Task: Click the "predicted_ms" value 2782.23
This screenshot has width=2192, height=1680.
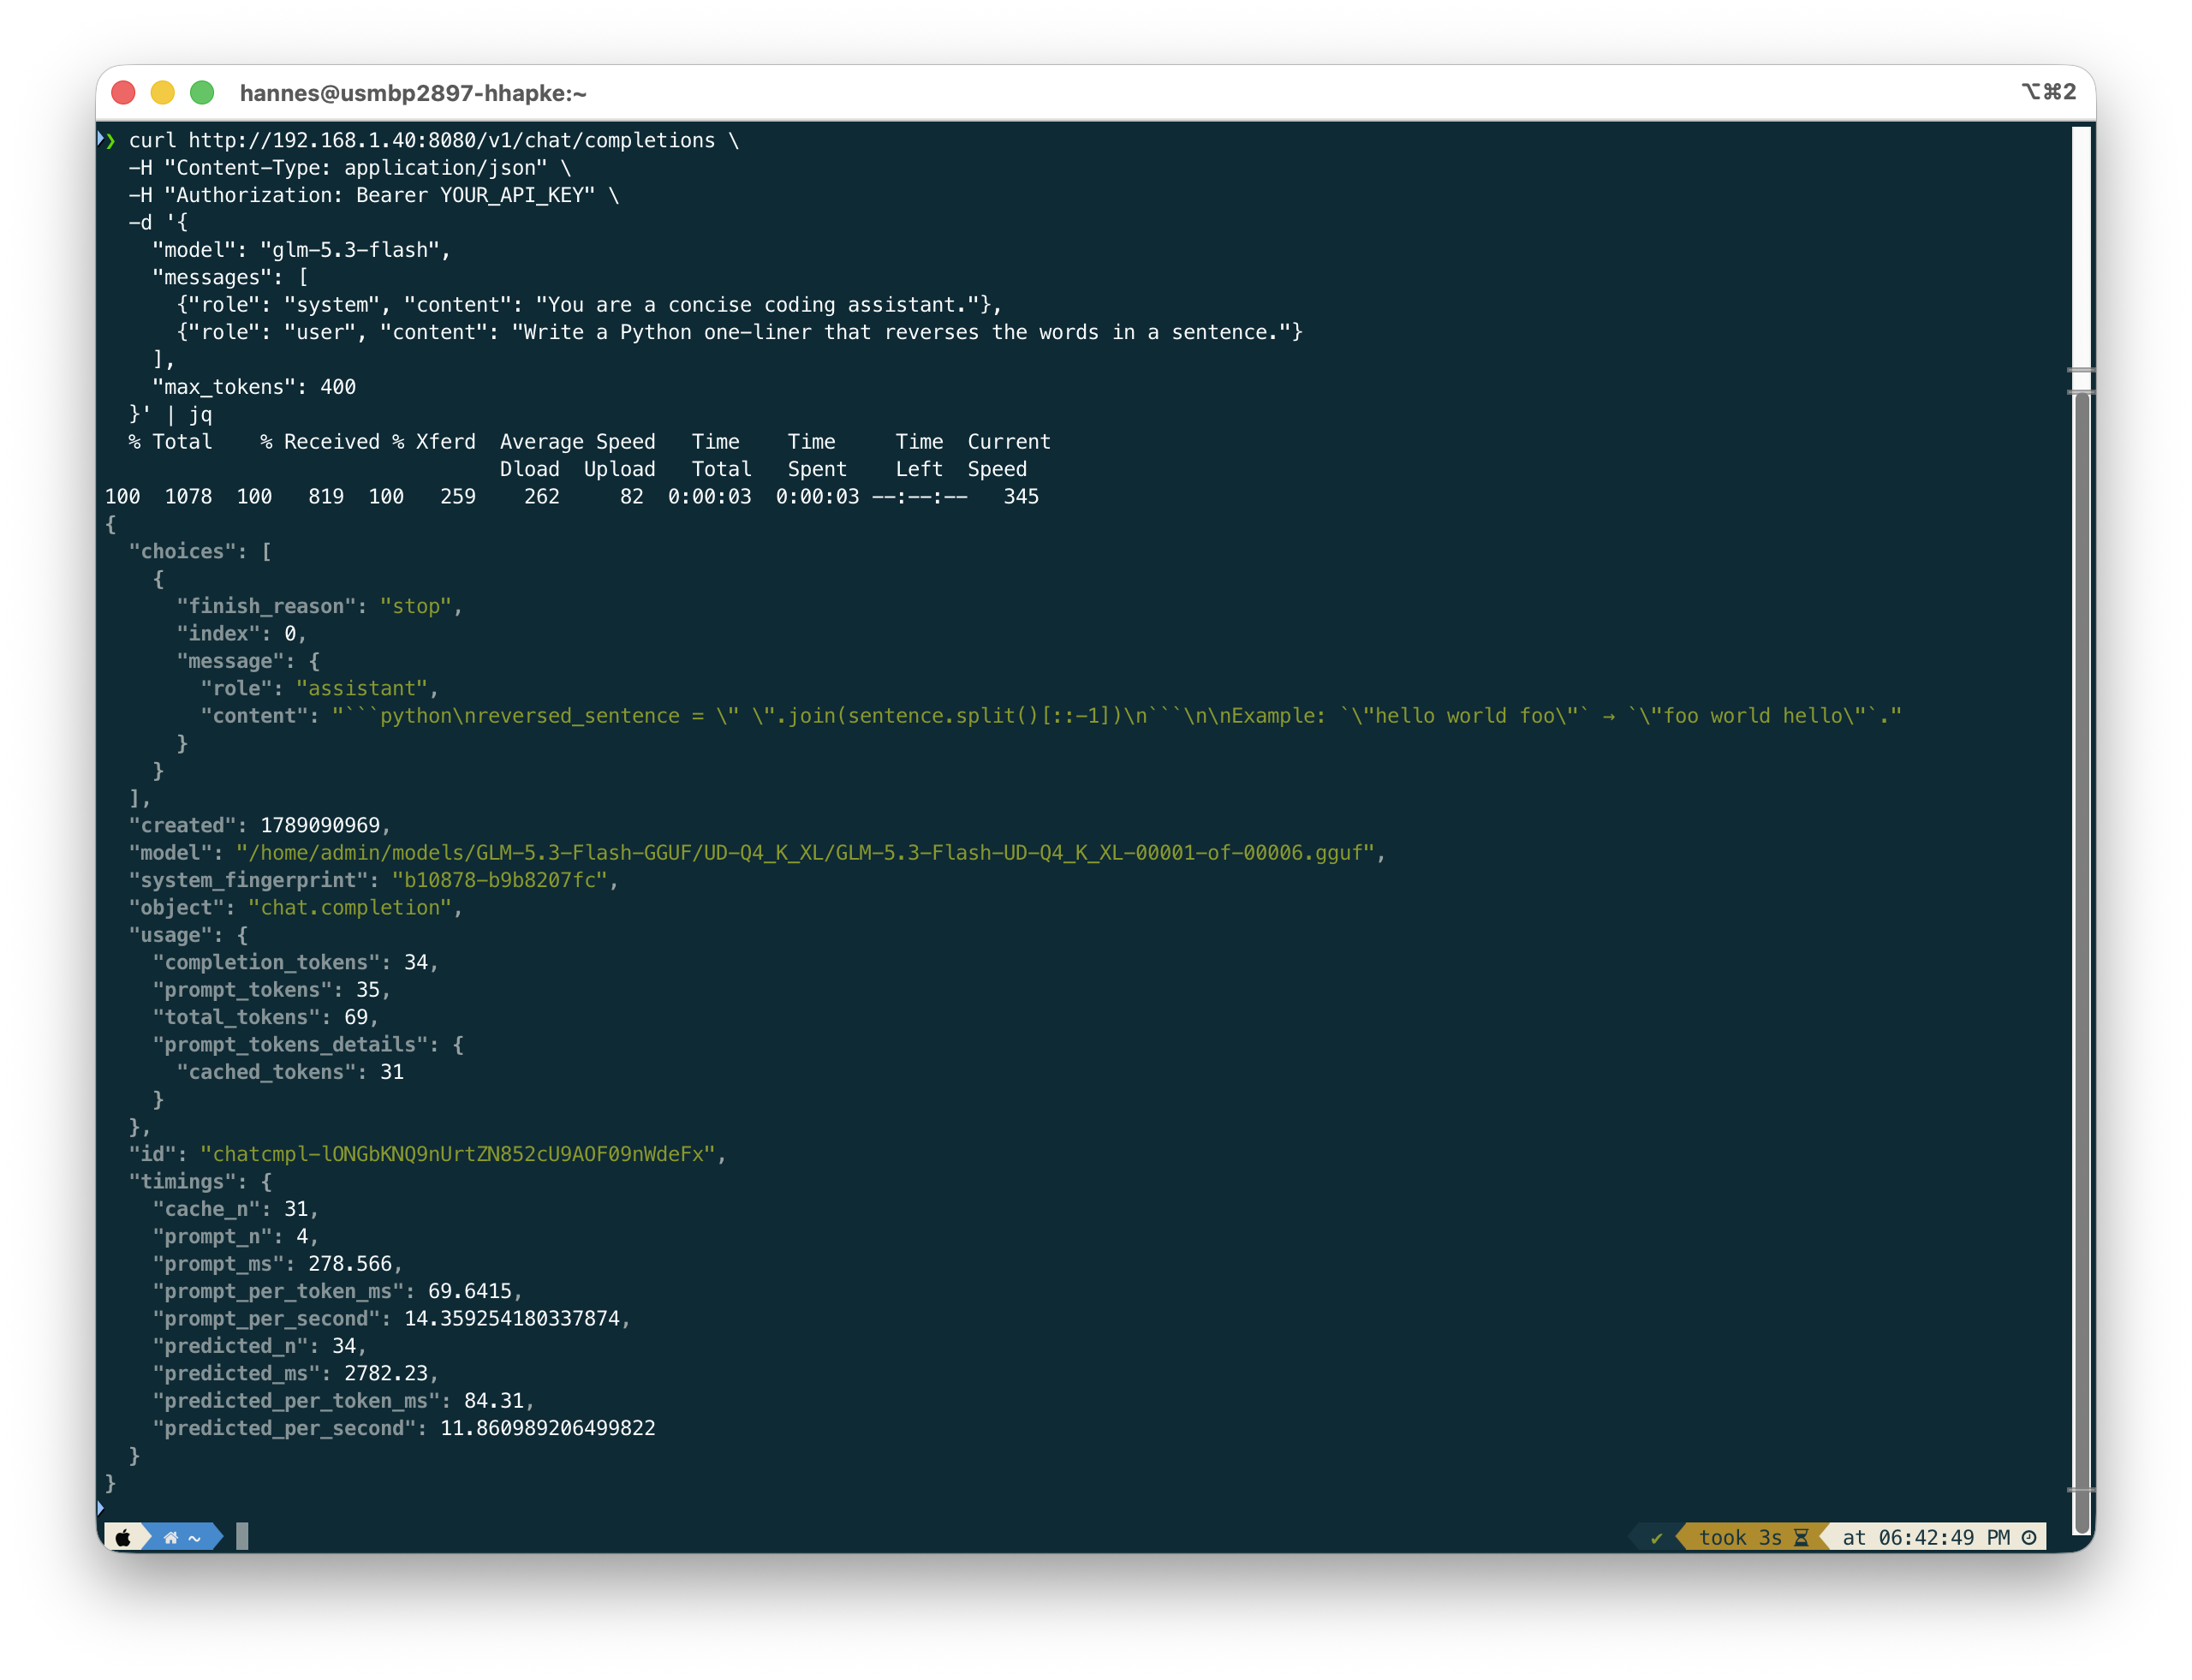Action: pos(386,1374)
